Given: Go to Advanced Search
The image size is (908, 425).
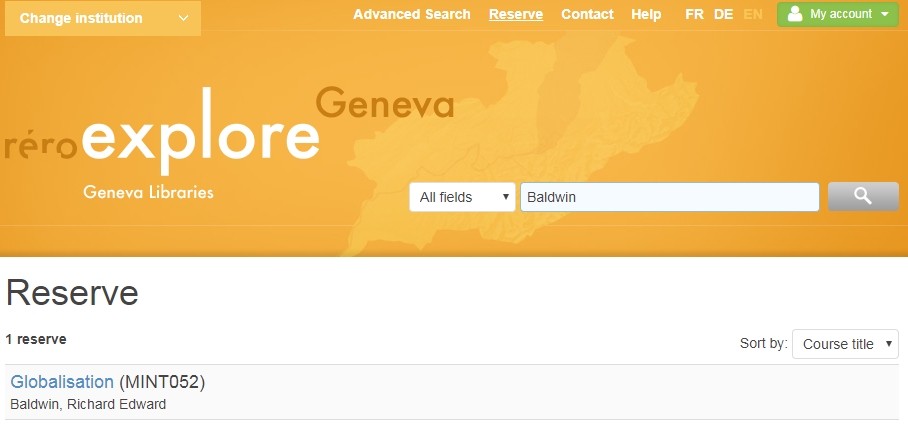Looking at the screenshot, I should tap(411, 14).
